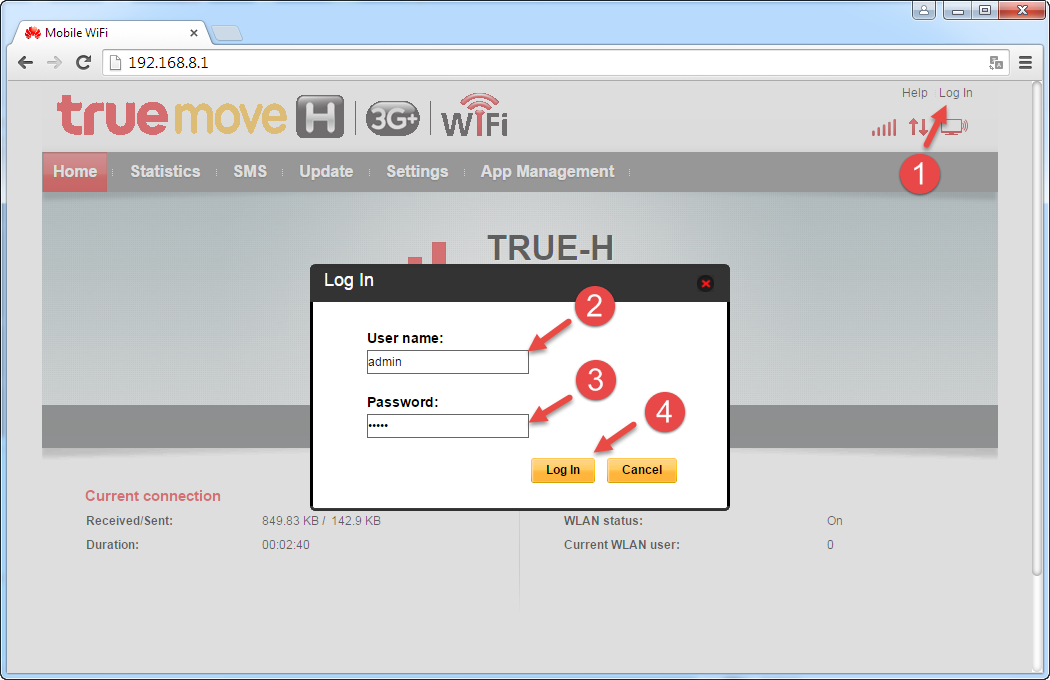This screenshot has width=1050, height=680.
Task: Click the duration value 00:02:40
Action: click(x=286, y=545)
